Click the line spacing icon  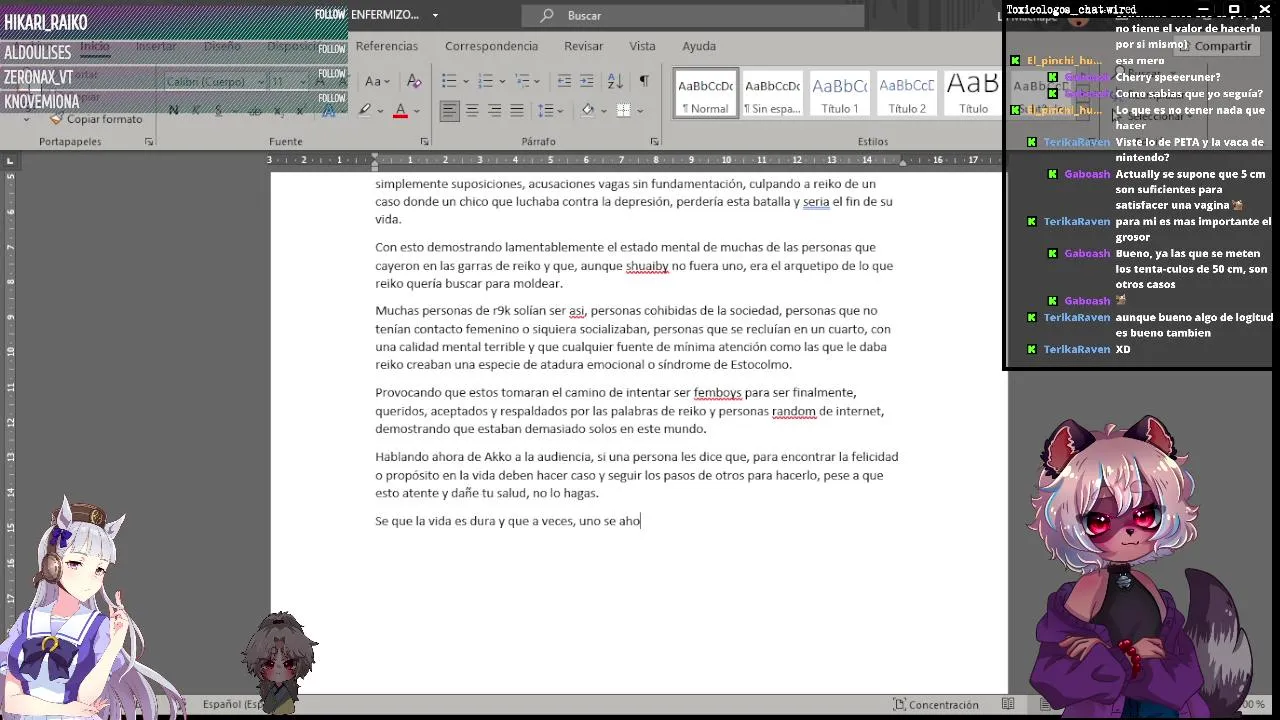point(544,110)
